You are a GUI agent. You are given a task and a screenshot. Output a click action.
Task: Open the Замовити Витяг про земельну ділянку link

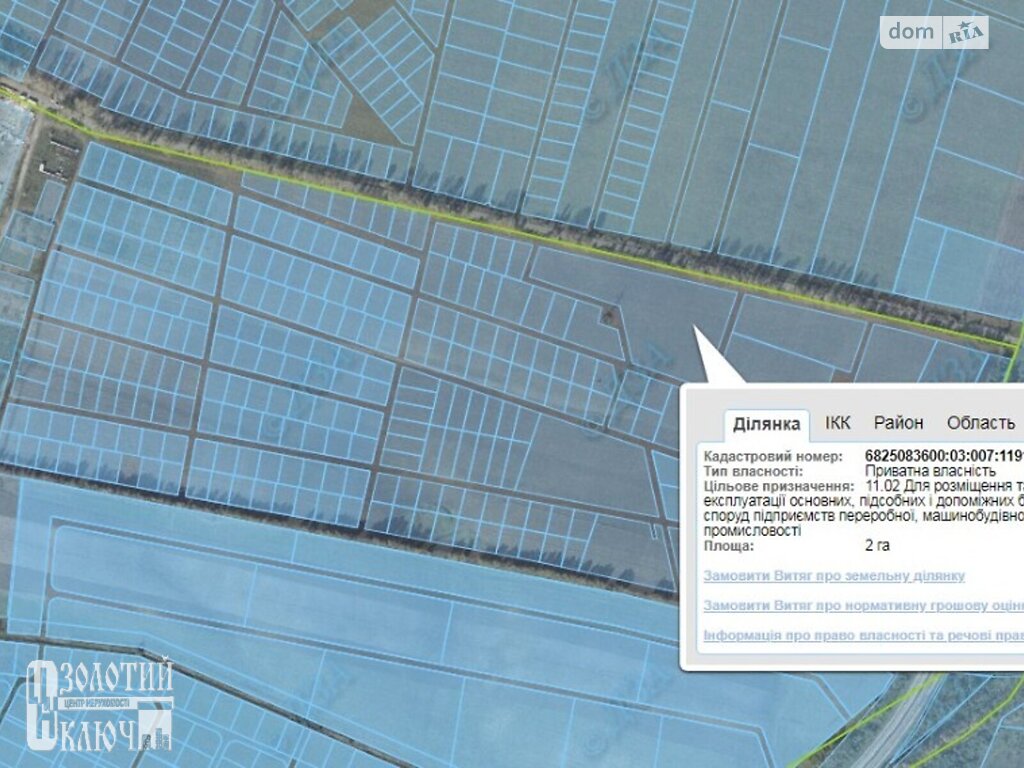click(x=834, y=576)
